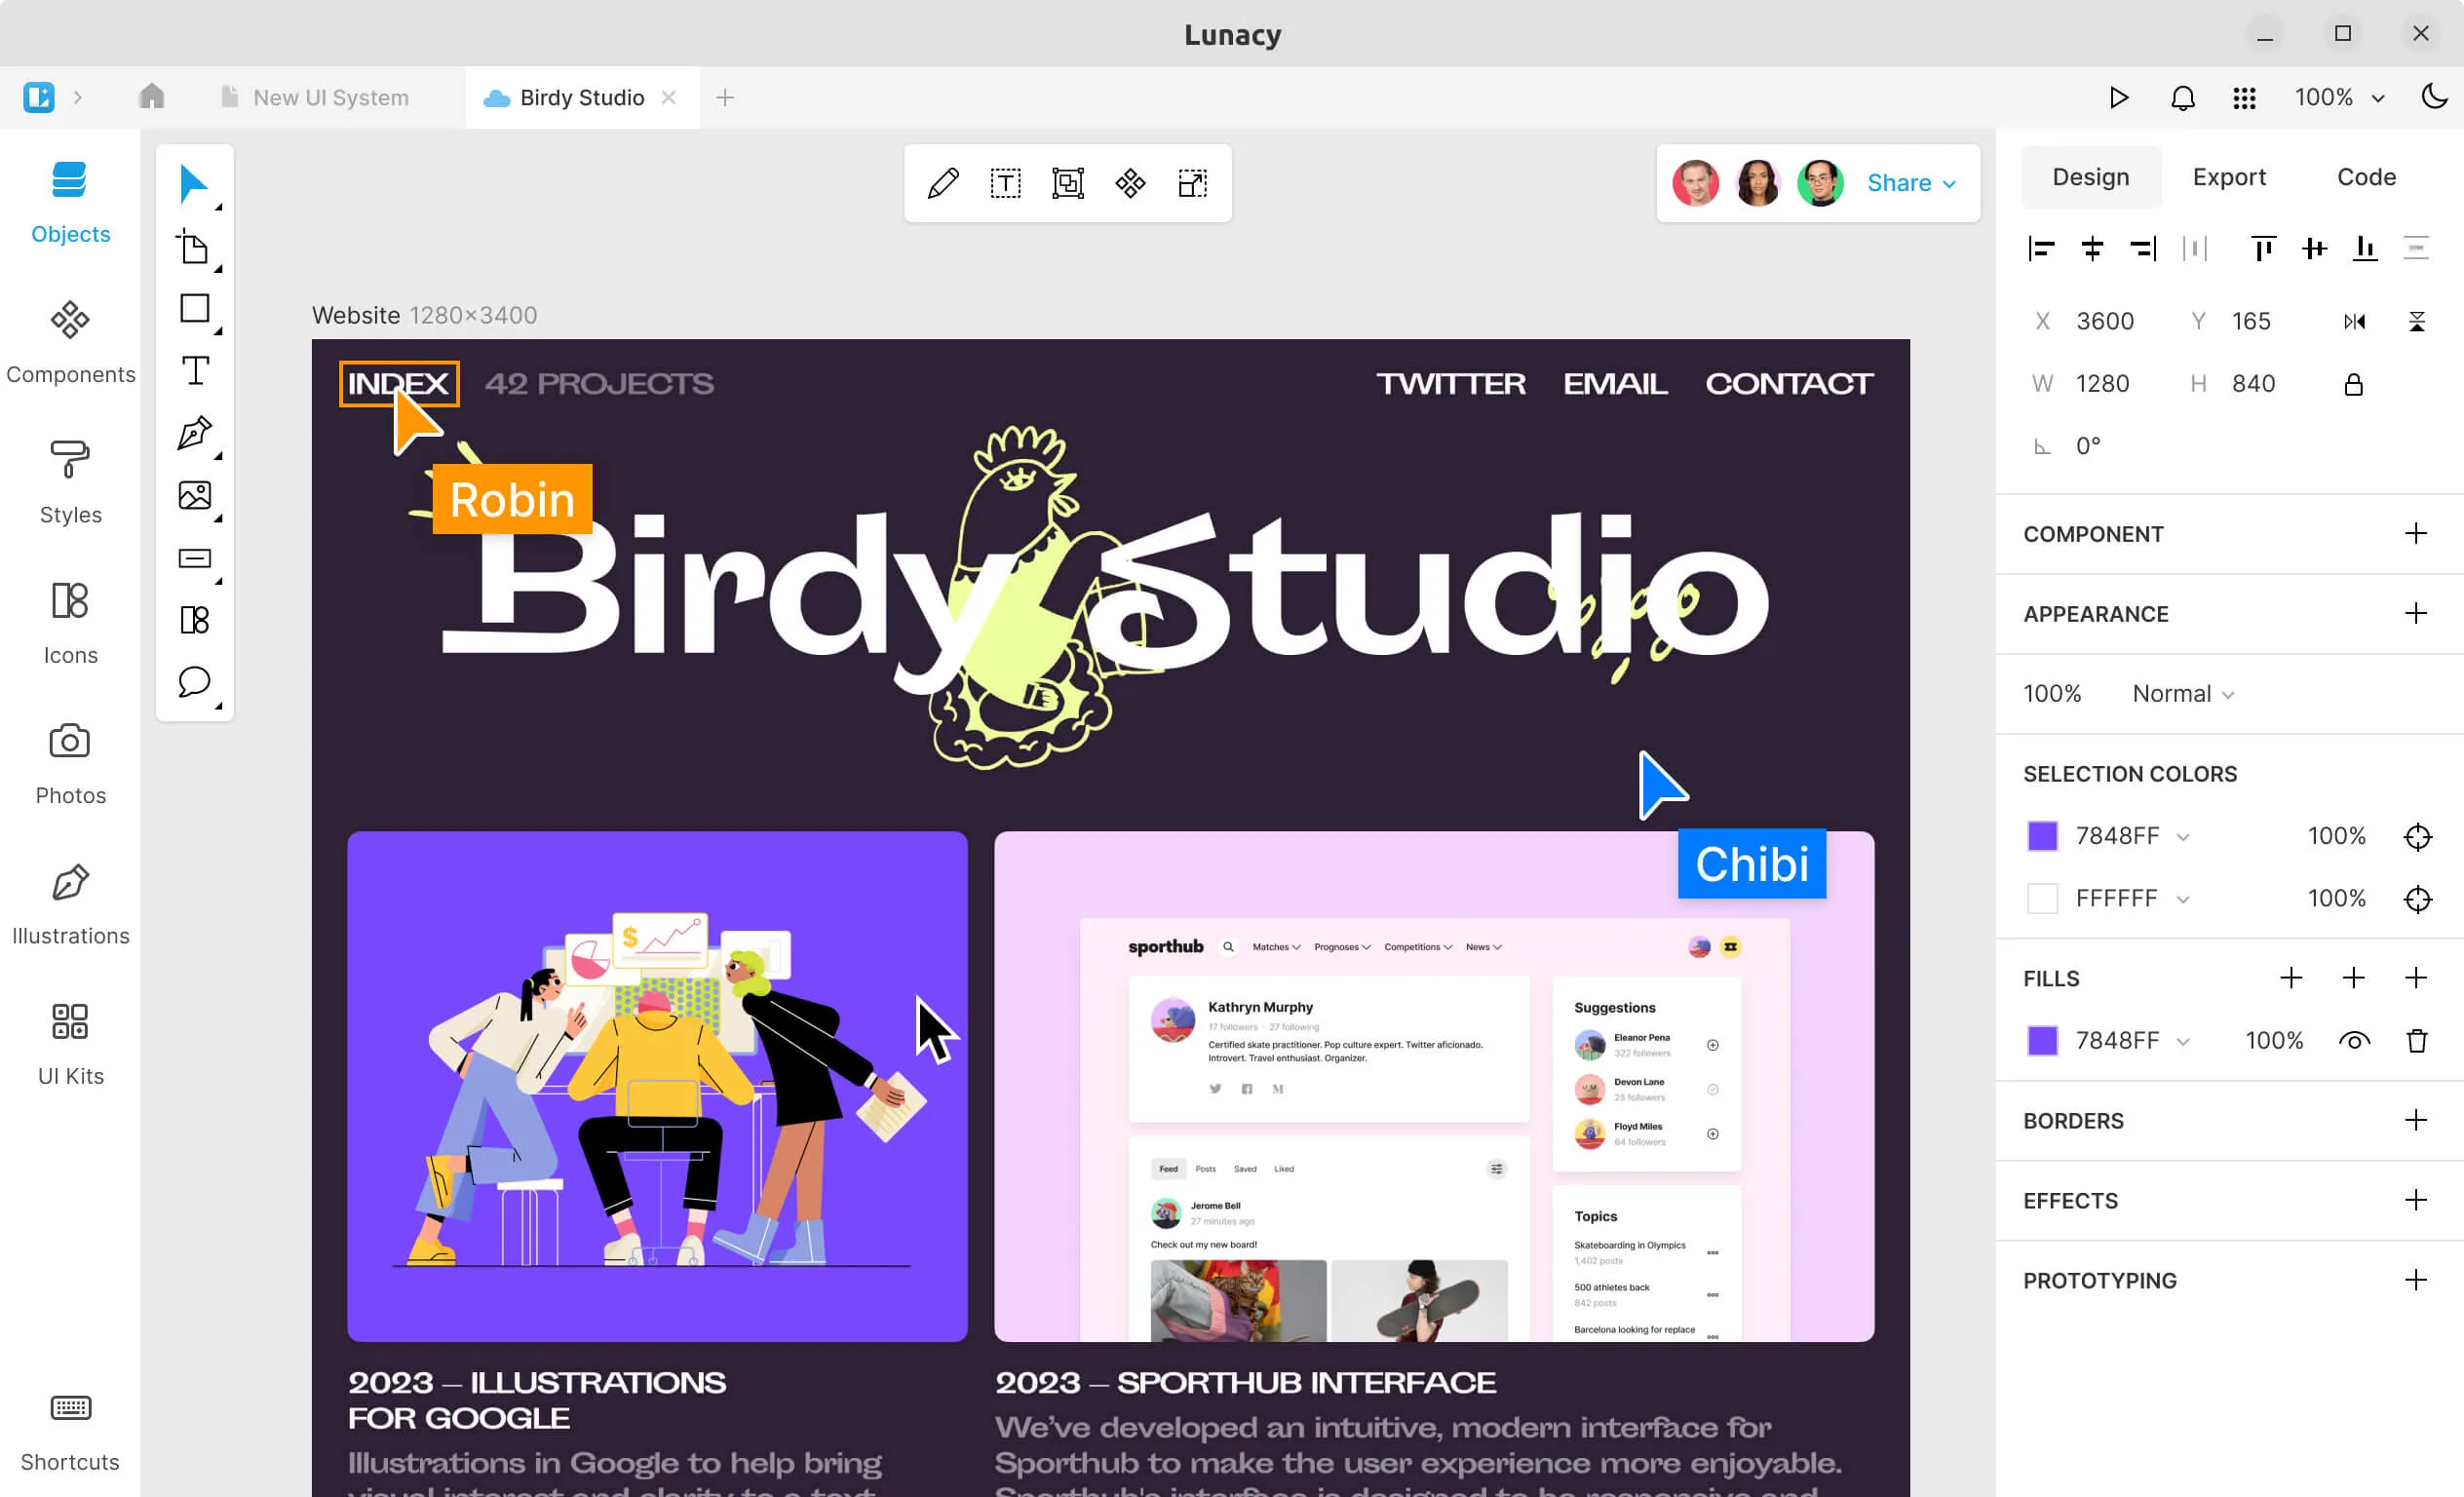Switch to dark mode moon icon
The image size is (2464, 1497).
[2434, 97]
